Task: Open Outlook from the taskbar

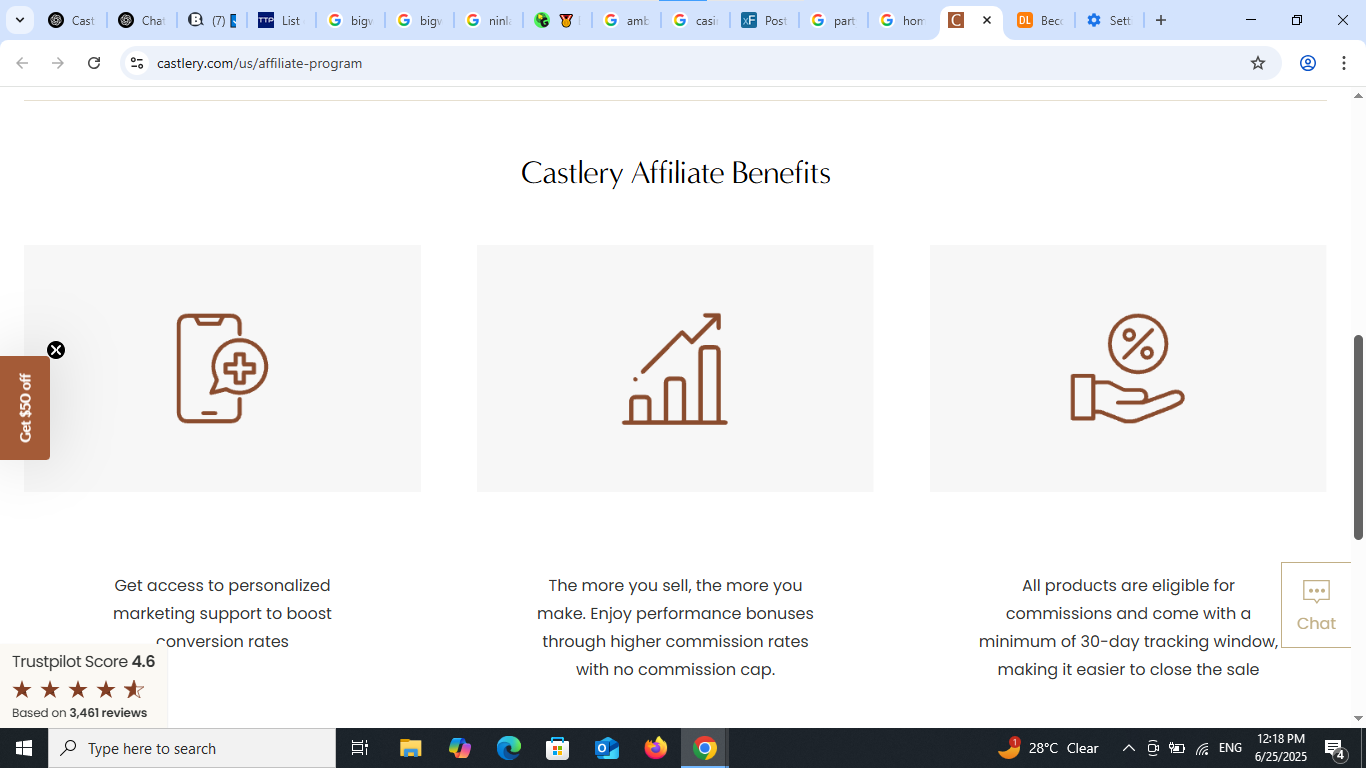Action: click(x=607, y=748)
